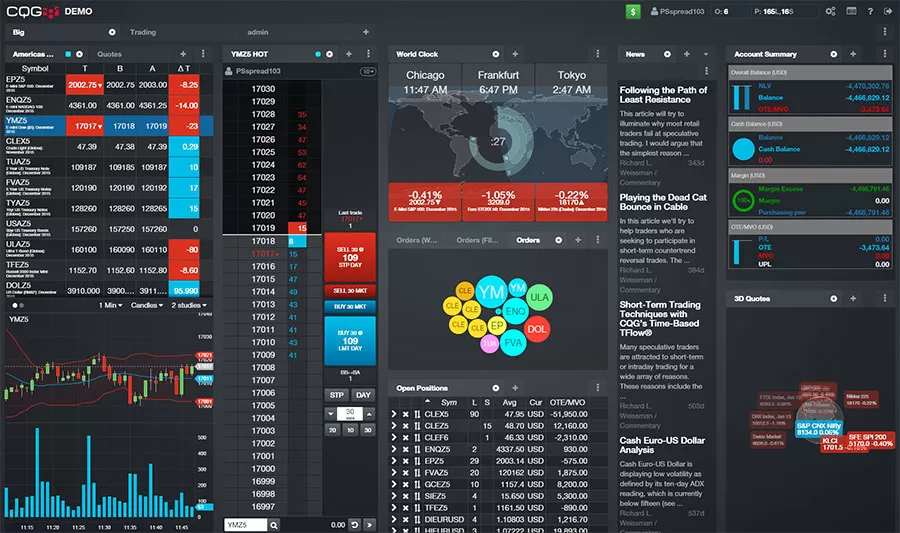Switch to the Quotes tab
This screenshot has height=533, width=900.
point(109,54)
